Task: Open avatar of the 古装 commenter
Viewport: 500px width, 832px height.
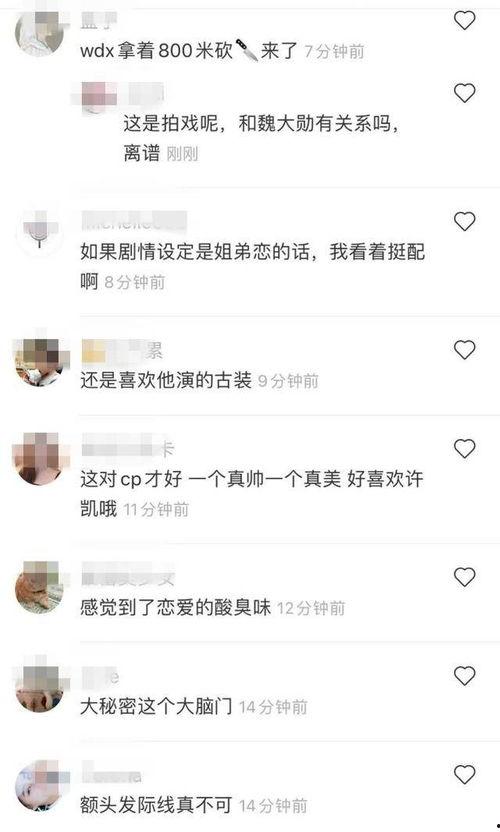Action: pos(40,360)
